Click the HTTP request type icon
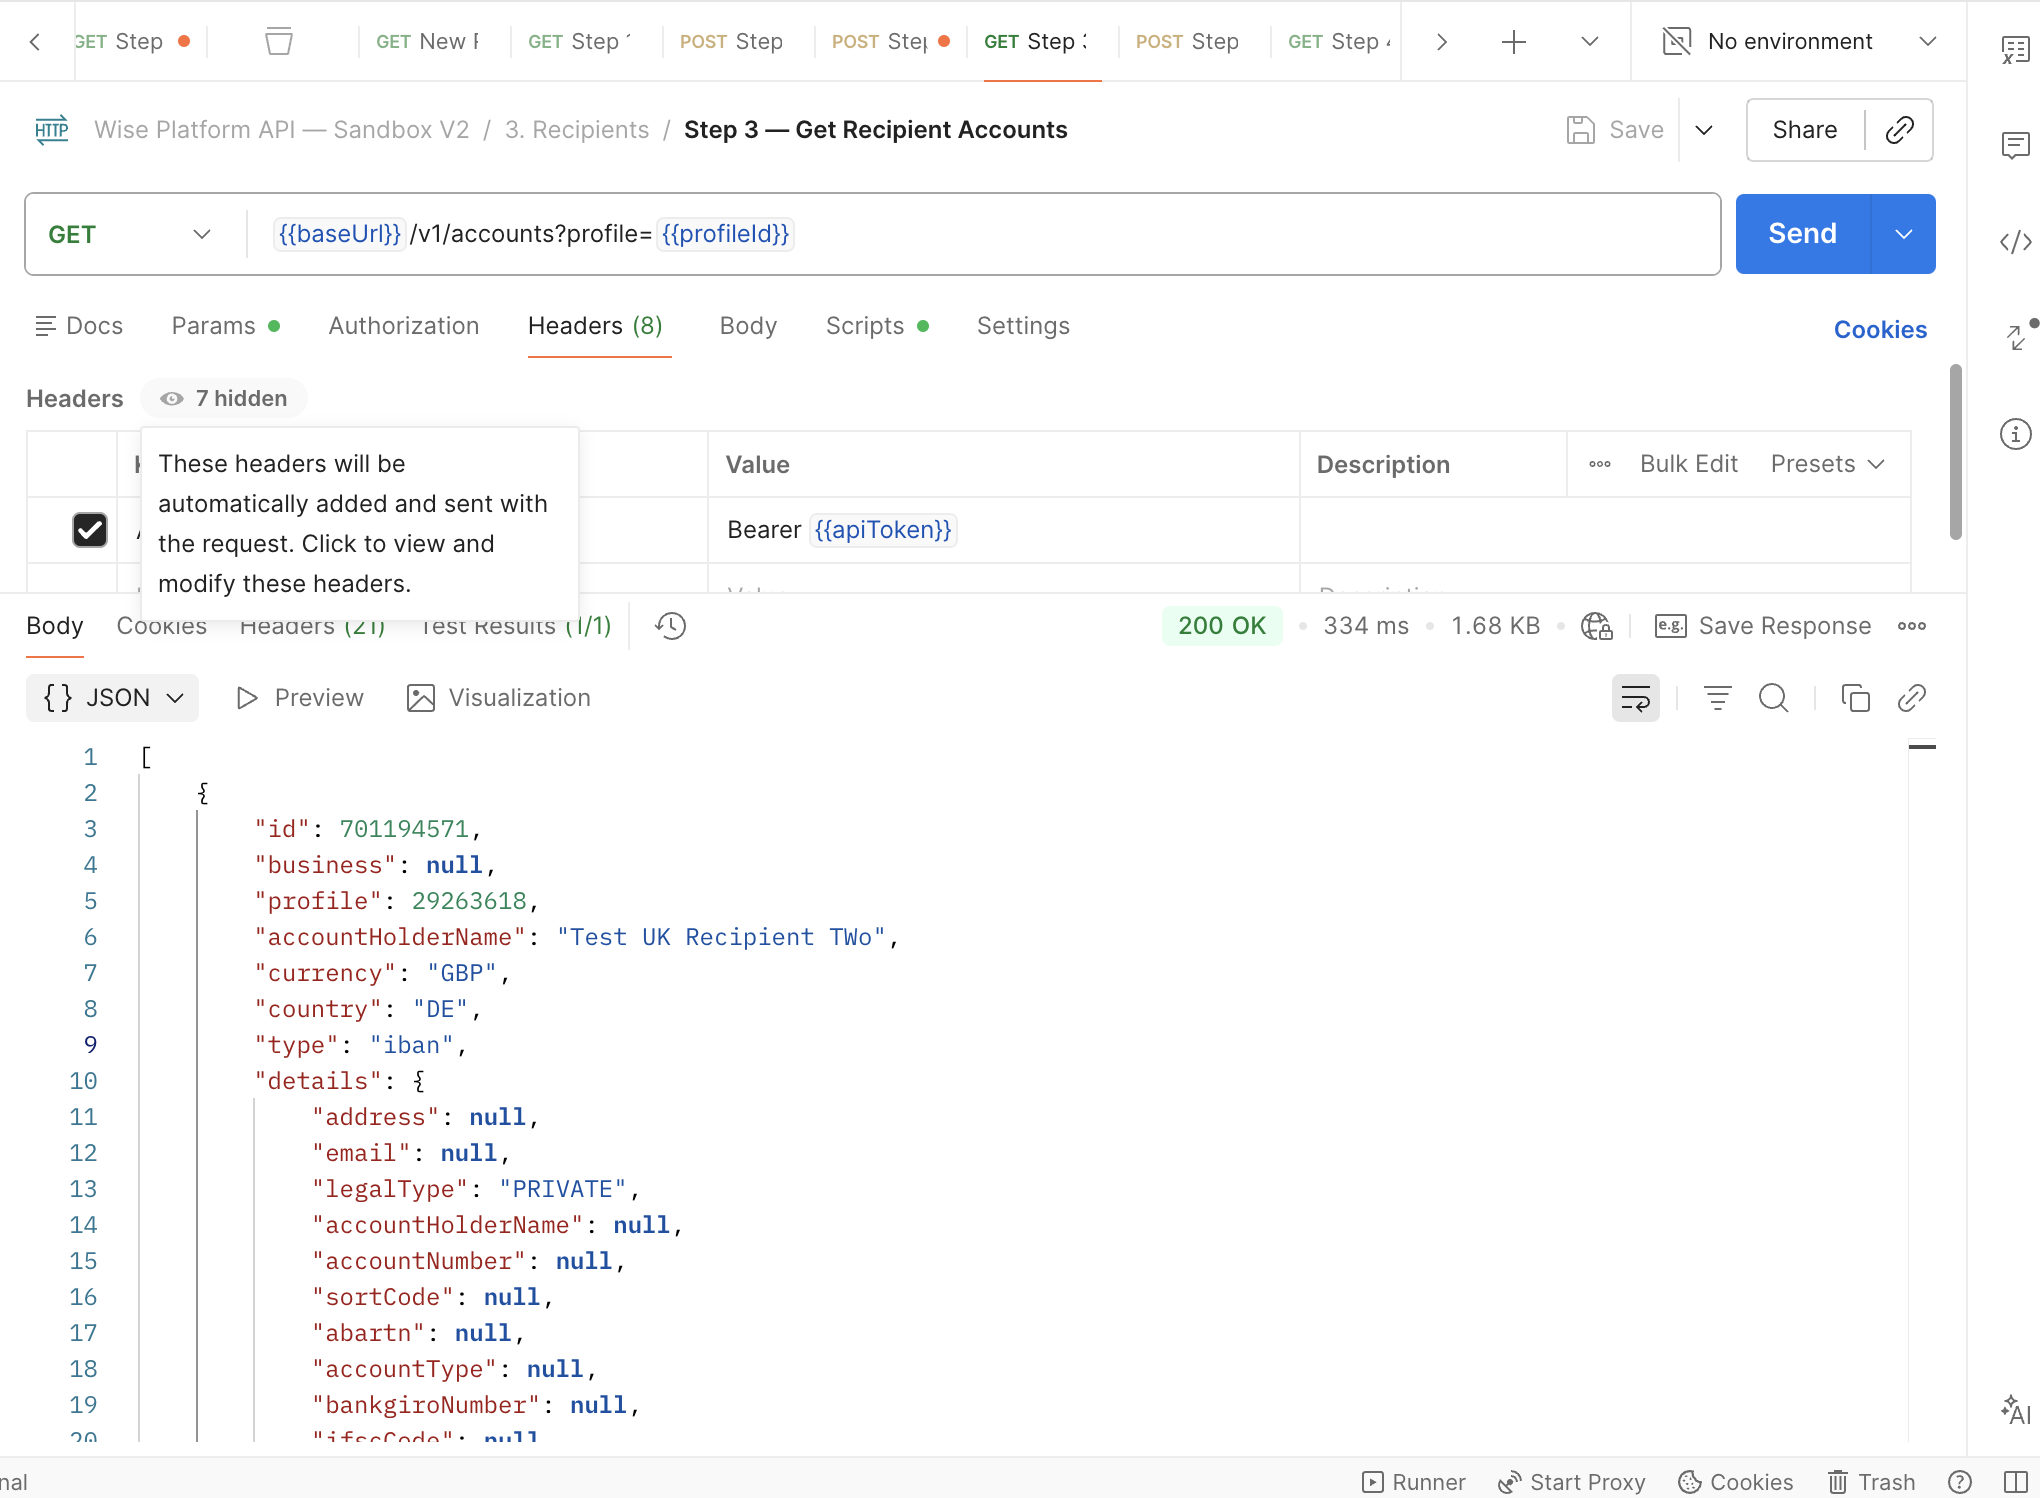The image size is (2040, 1498). (x=52, y=130)
